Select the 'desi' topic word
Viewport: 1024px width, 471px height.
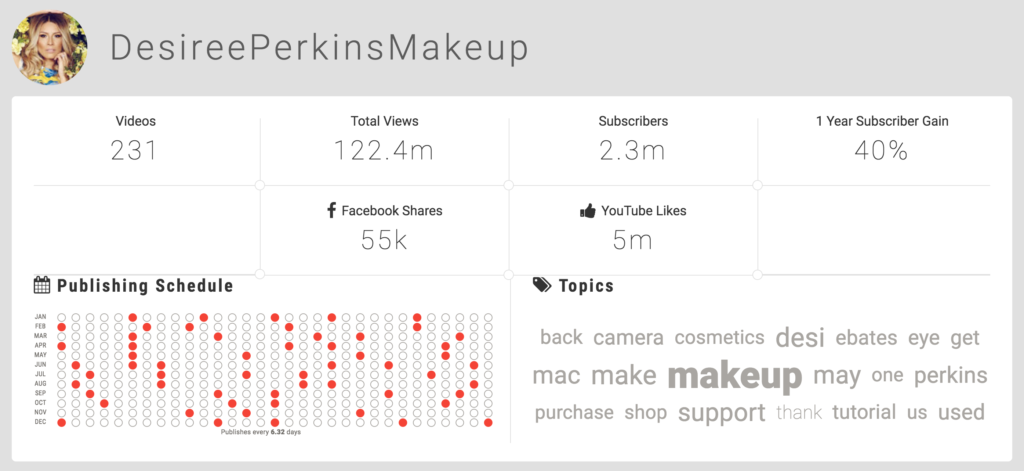800,338
